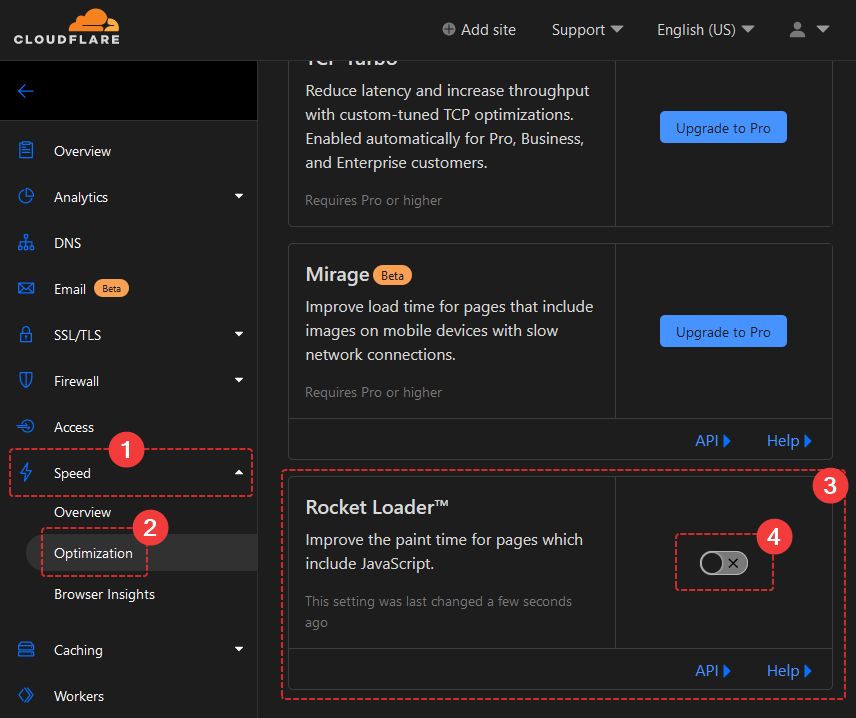Open the API link in Rocket Loader card
The width and height of the screenshot is (856, 718).
pos(712,670)
